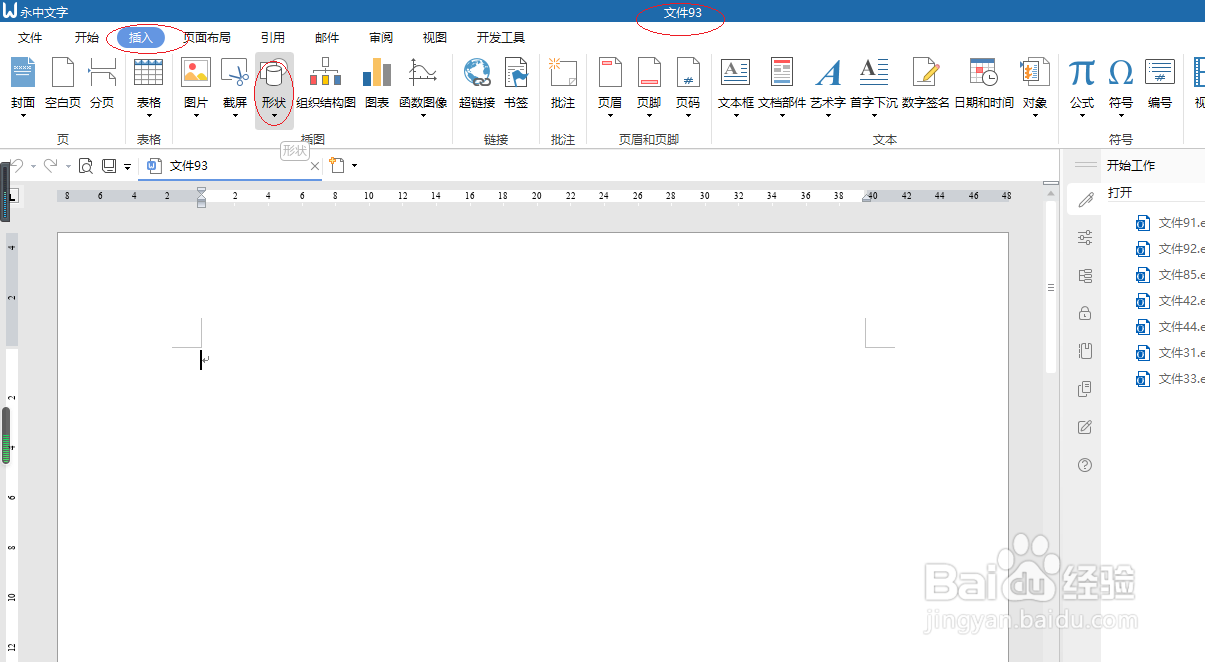Open recent file 文件92
This screenshot has height=662, width=1205.
click(x=1170, y=249)
